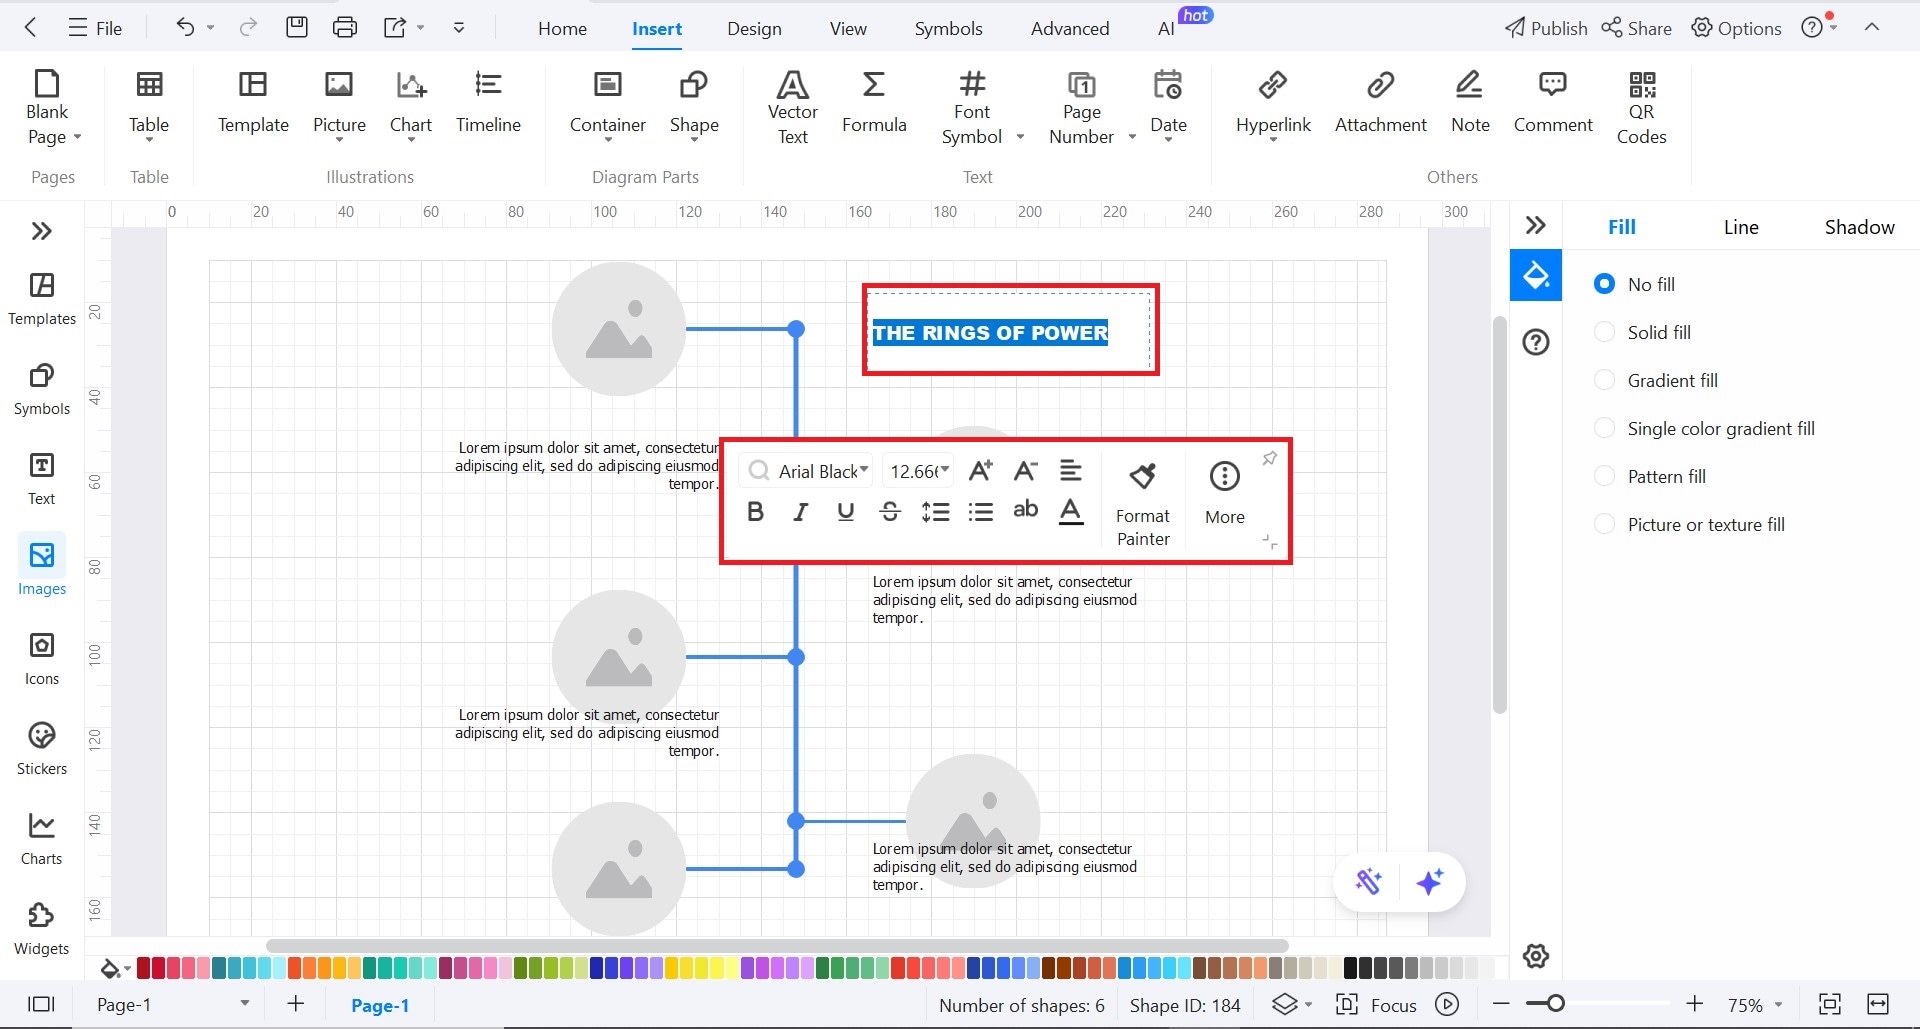Apply Italic in floating text toolbar
The height and width of the screenshot is (1029, 1920).
(x=800, y=512)
